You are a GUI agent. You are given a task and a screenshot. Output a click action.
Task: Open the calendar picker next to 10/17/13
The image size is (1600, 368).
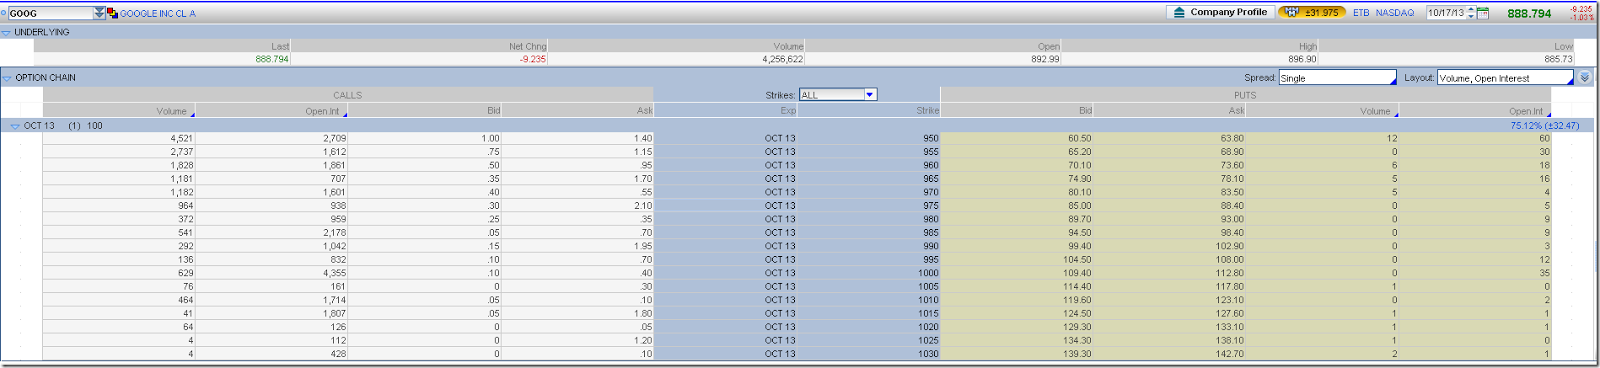(1483, 13)
